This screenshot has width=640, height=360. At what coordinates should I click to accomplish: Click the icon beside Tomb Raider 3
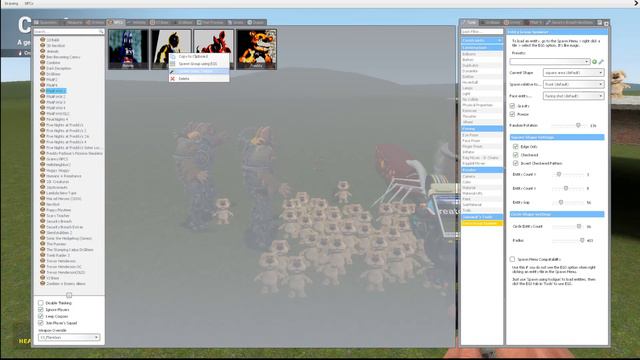pyautogui.click(x=42, y=255)
